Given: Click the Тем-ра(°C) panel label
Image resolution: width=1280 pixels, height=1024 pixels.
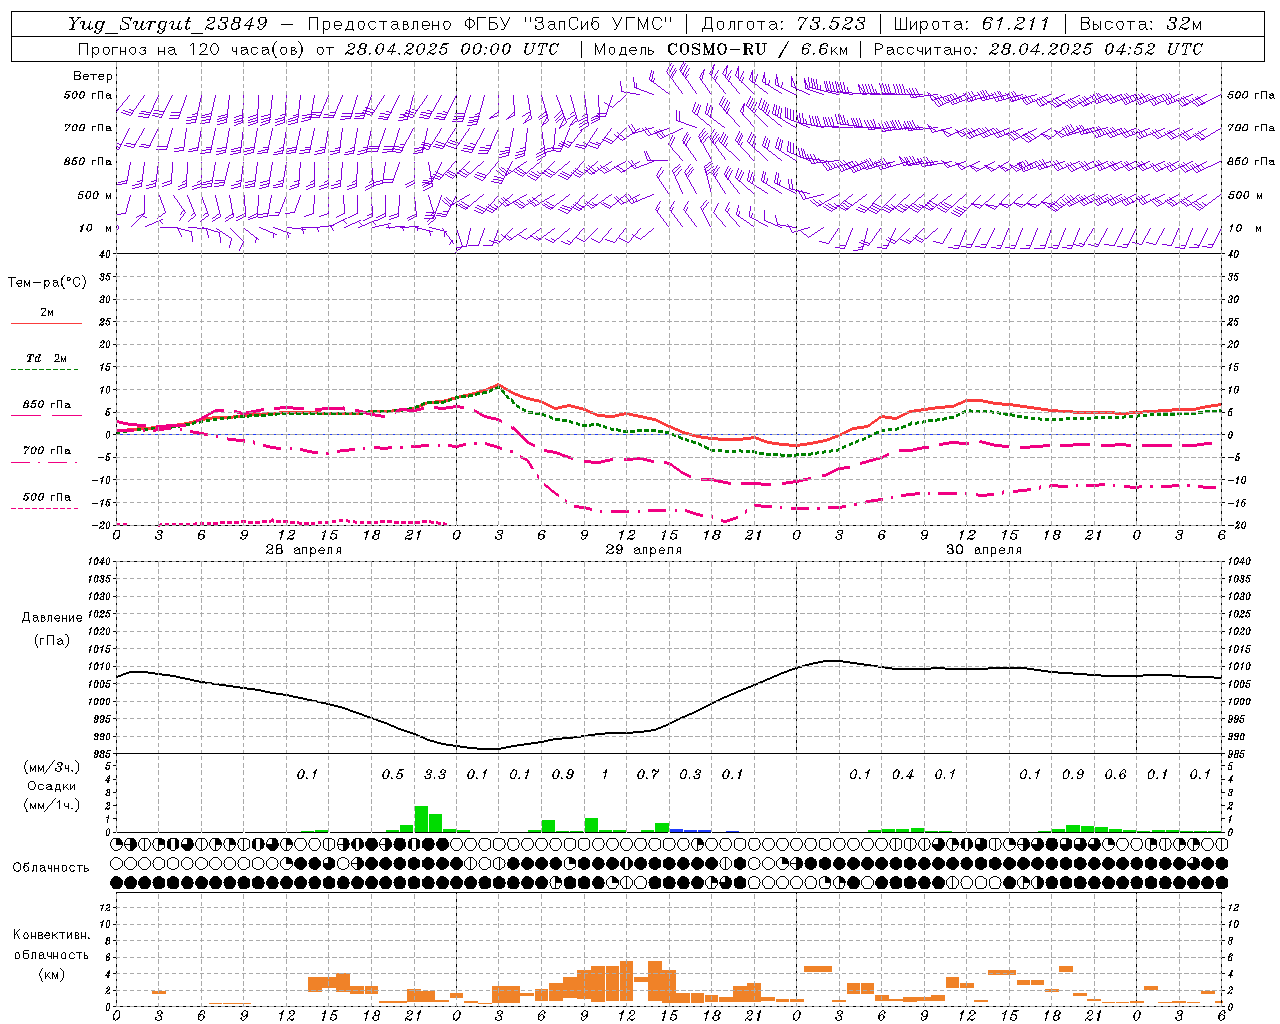Looking at the screenshot, I should click(47, 283).
